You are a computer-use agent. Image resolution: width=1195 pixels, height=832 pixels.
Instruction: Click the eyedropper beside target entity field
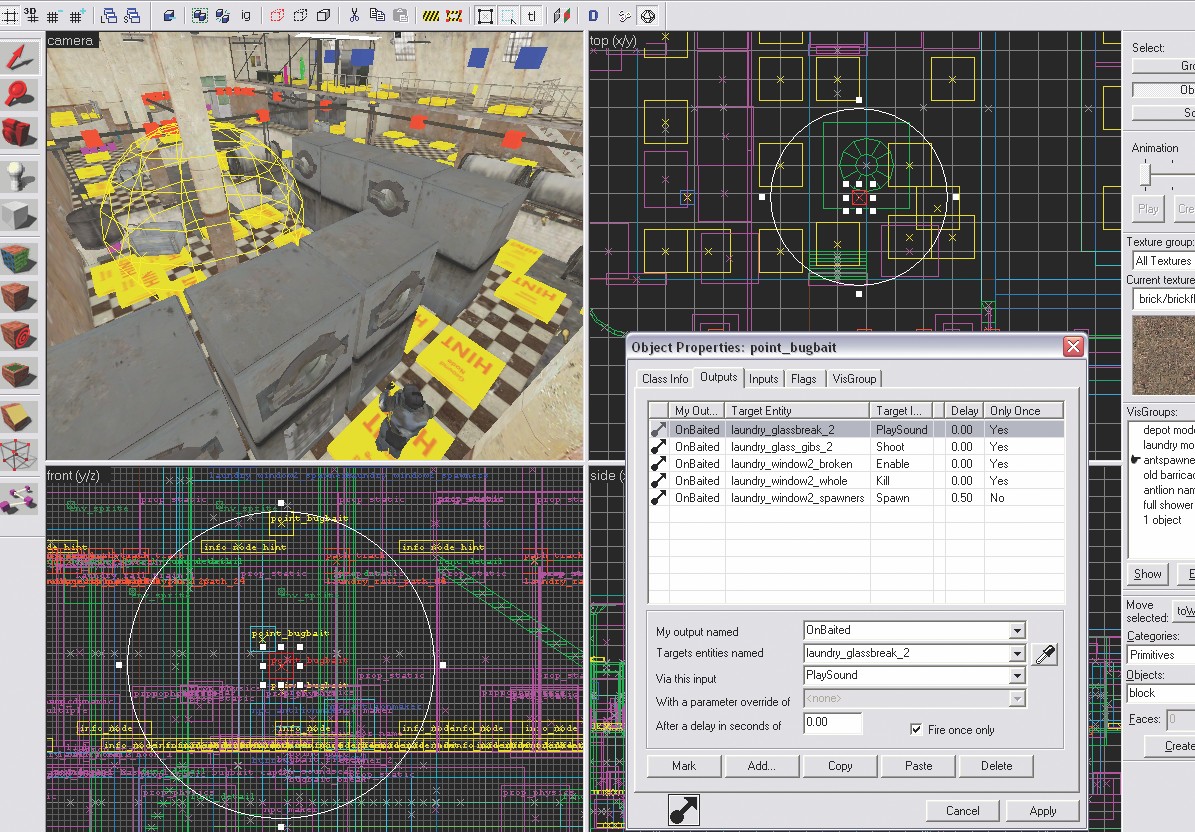(1044, 654)
